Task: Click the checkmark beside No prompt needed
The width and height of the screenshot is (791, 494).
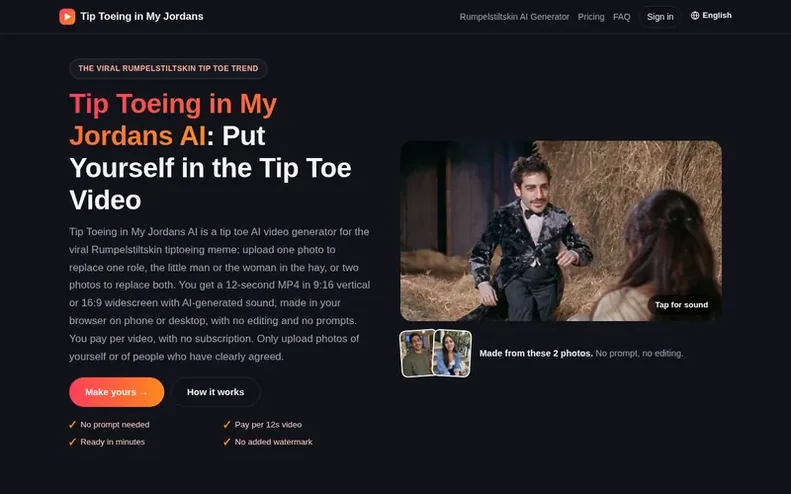Action: point(73,424)
